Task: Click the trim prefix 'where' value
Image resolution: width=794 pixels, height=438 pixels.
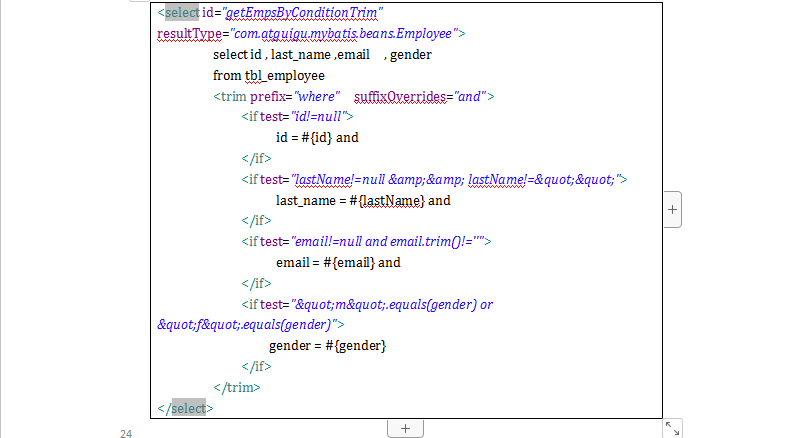Action: (x=317, y=97)
